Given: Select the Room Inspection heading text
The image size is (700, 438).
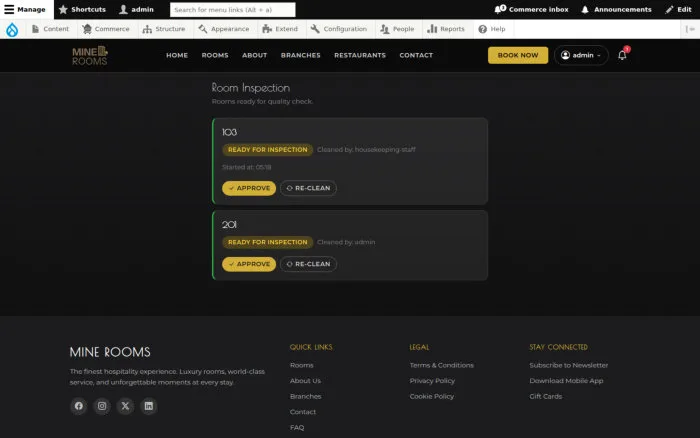Looking at the screenshot, I should click(250, 88).
